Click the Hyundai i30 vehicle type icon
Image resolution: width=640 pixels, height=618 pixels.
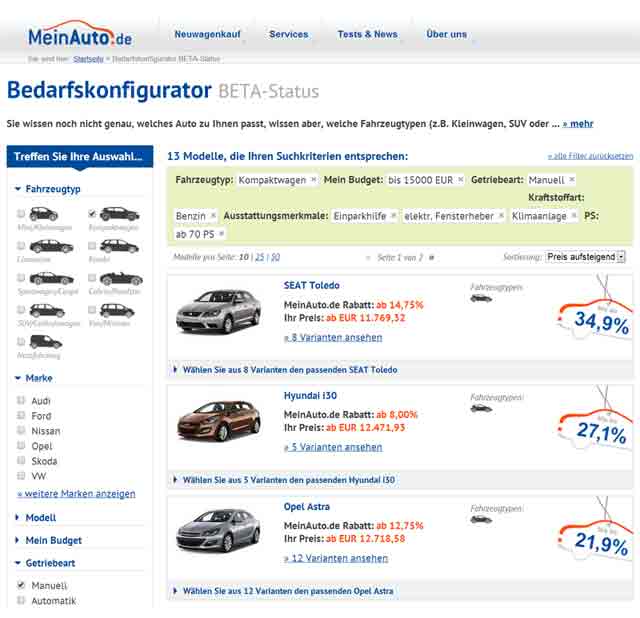tap(481, 408)
